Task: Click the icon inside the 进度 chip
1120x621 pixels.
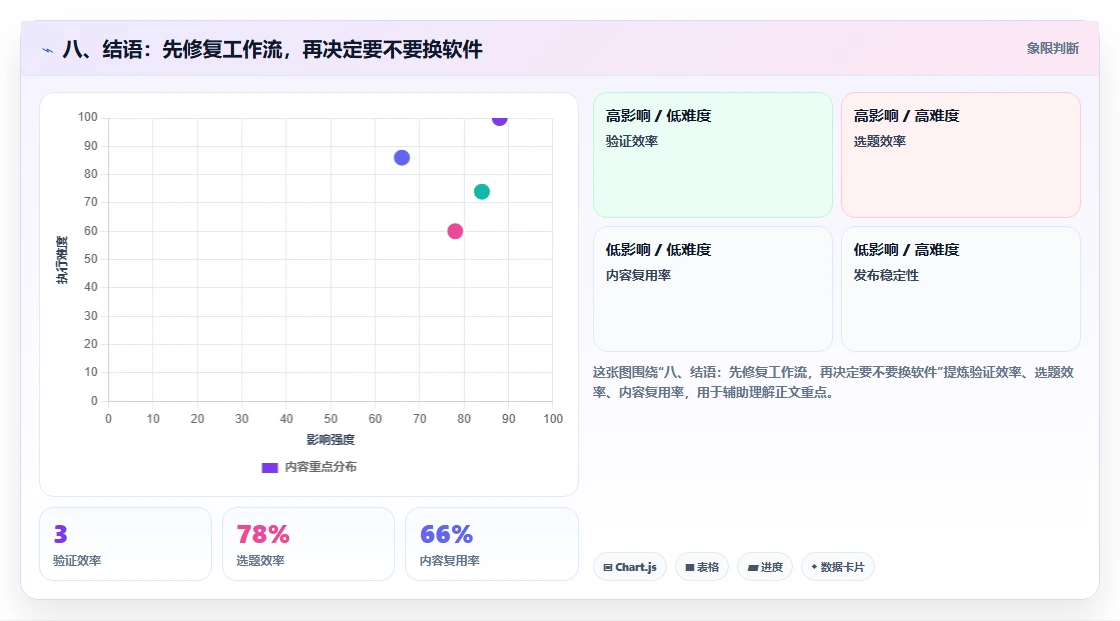Action: coord(753,568)
